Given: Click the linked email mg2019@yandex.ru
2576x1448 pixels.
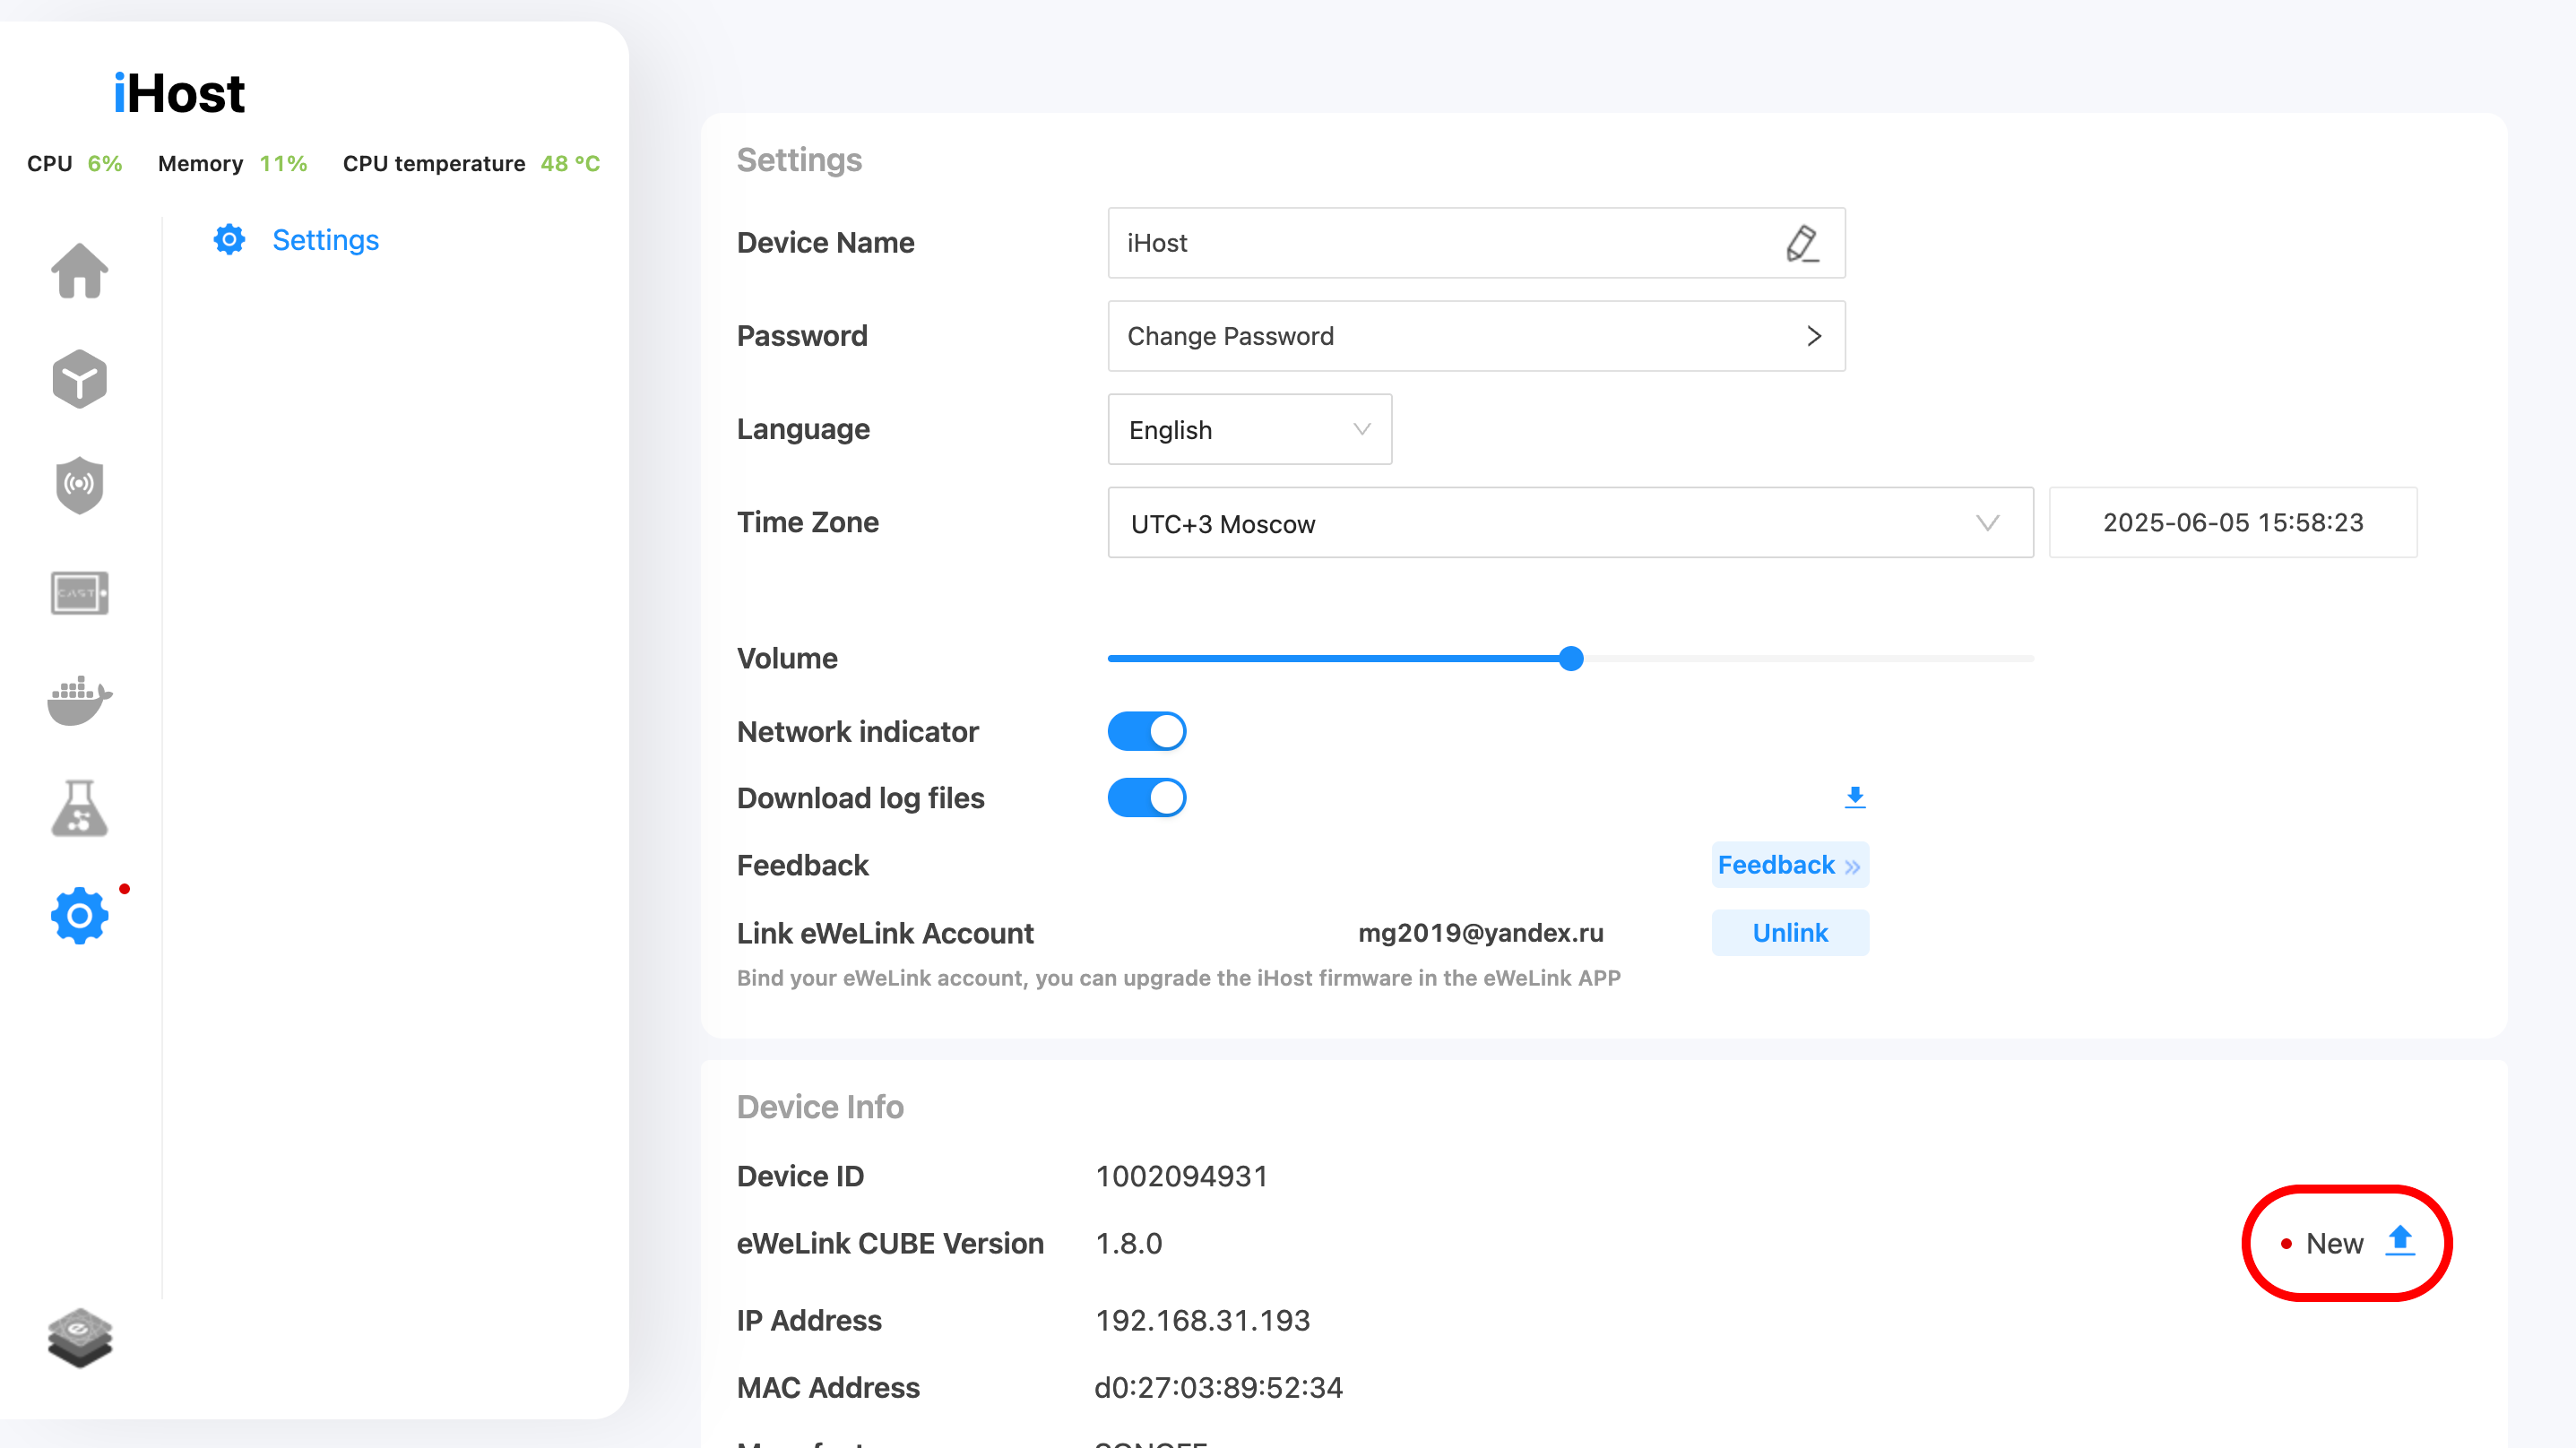Looking at the screenshot, I should tap(1480, 933).
